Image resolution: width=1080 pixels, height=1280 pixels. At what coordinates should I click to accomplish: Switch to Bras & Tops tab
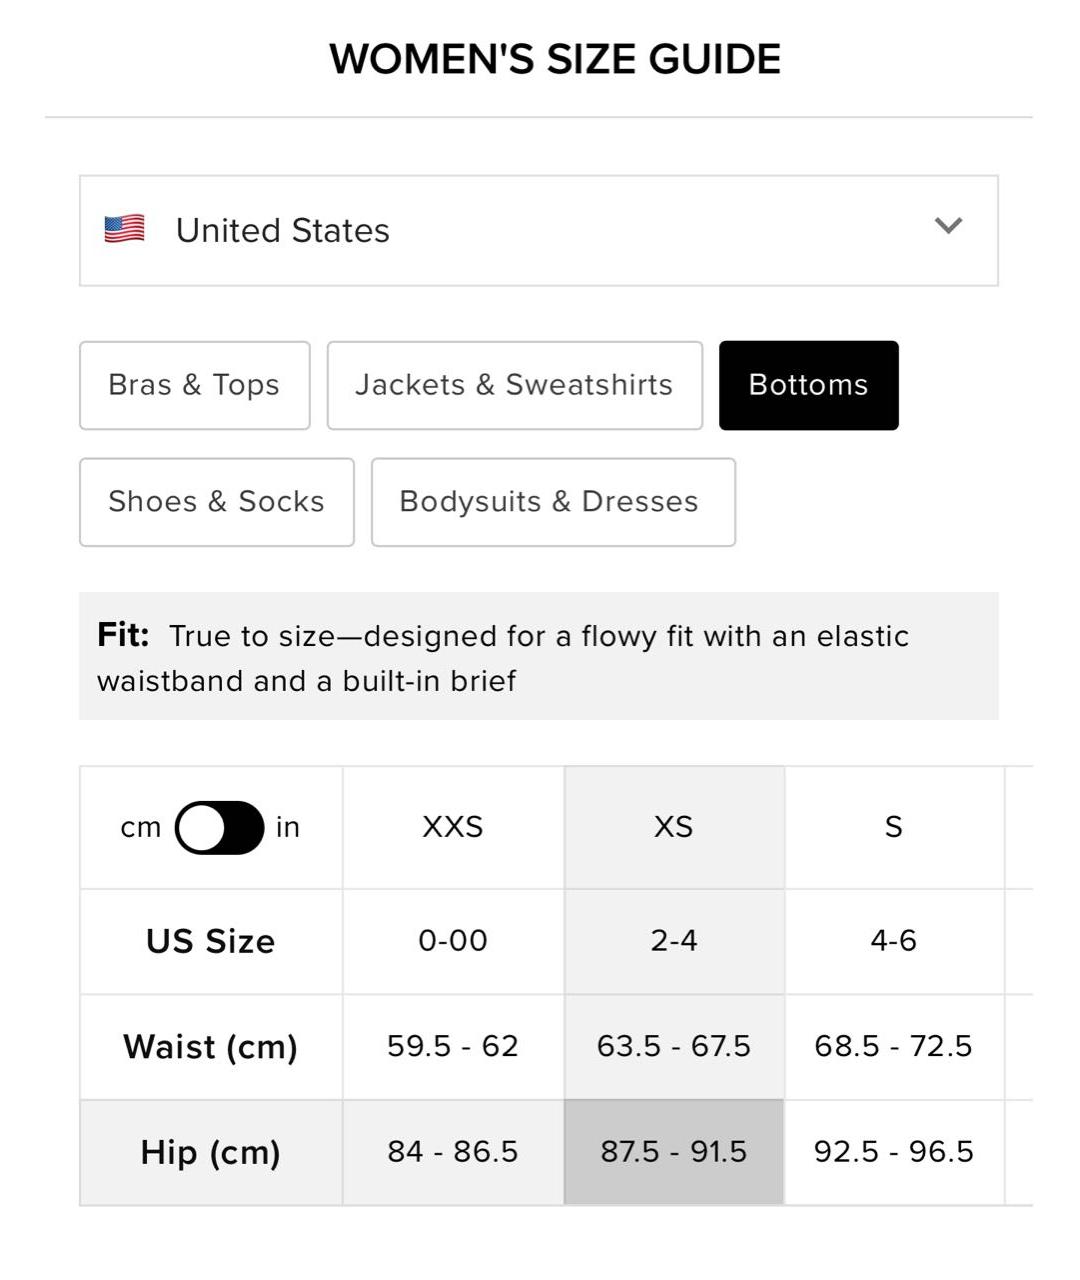click(x=195, y=386)
